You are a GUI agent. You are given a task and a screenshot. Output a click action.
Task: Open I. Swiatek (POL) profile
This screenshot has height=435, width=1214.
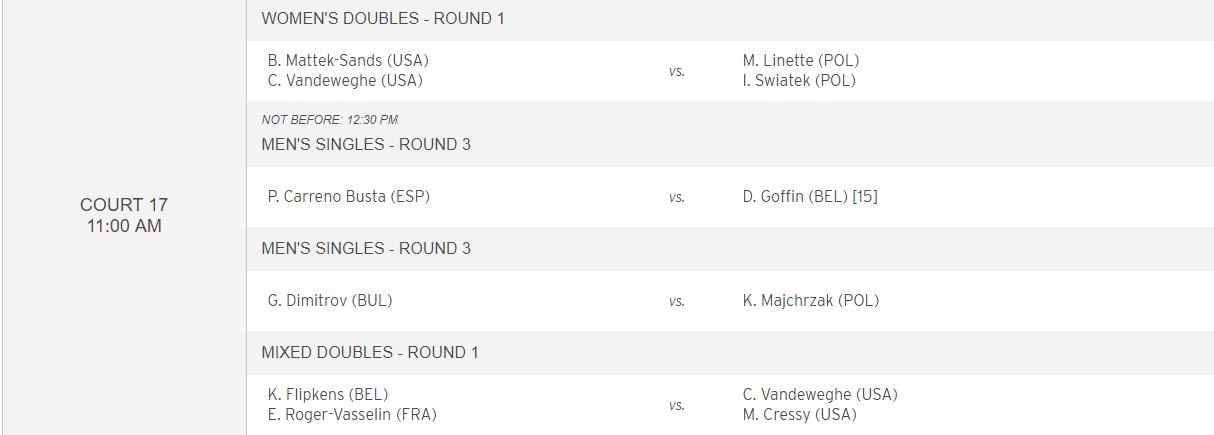[799, 81]
